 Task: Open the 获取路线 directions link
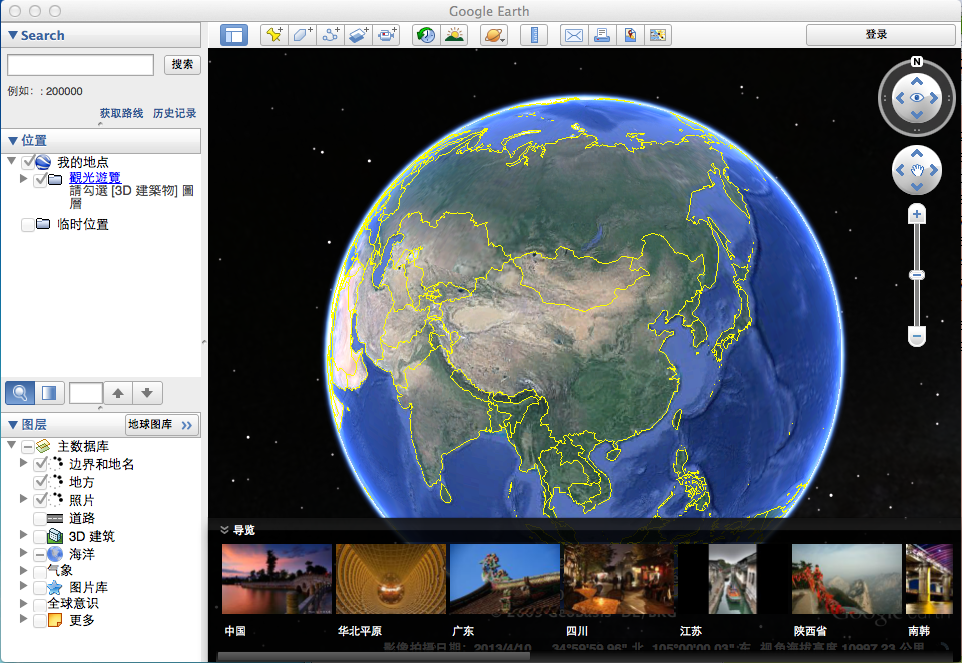point(121,113)
